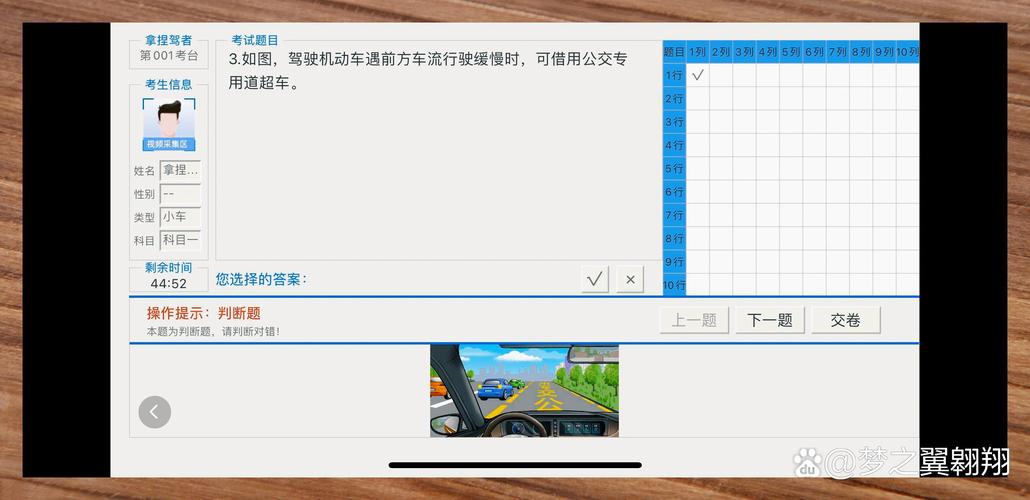
Task: Click the examinee avatar photo
Action: [168, 121]
